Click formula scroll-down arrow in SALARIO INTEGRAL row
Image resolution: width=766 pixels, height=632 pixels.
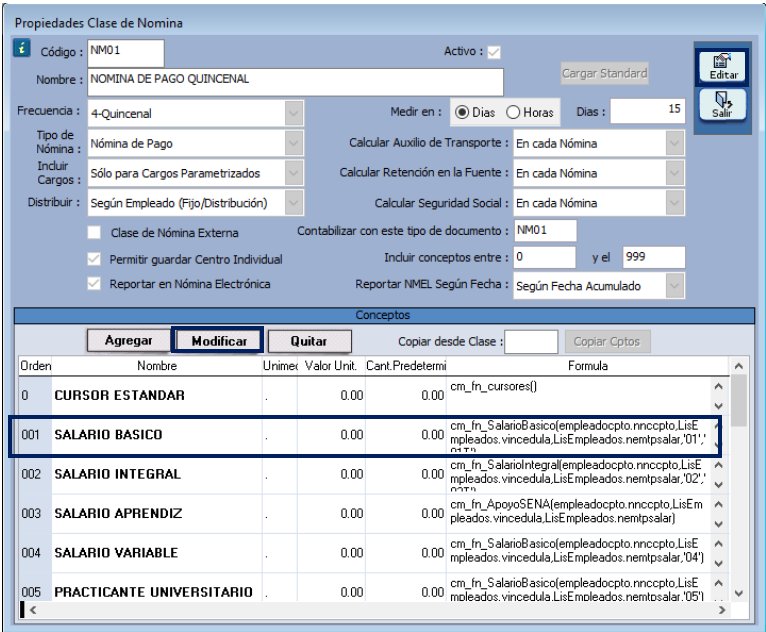tap(718, 485)
